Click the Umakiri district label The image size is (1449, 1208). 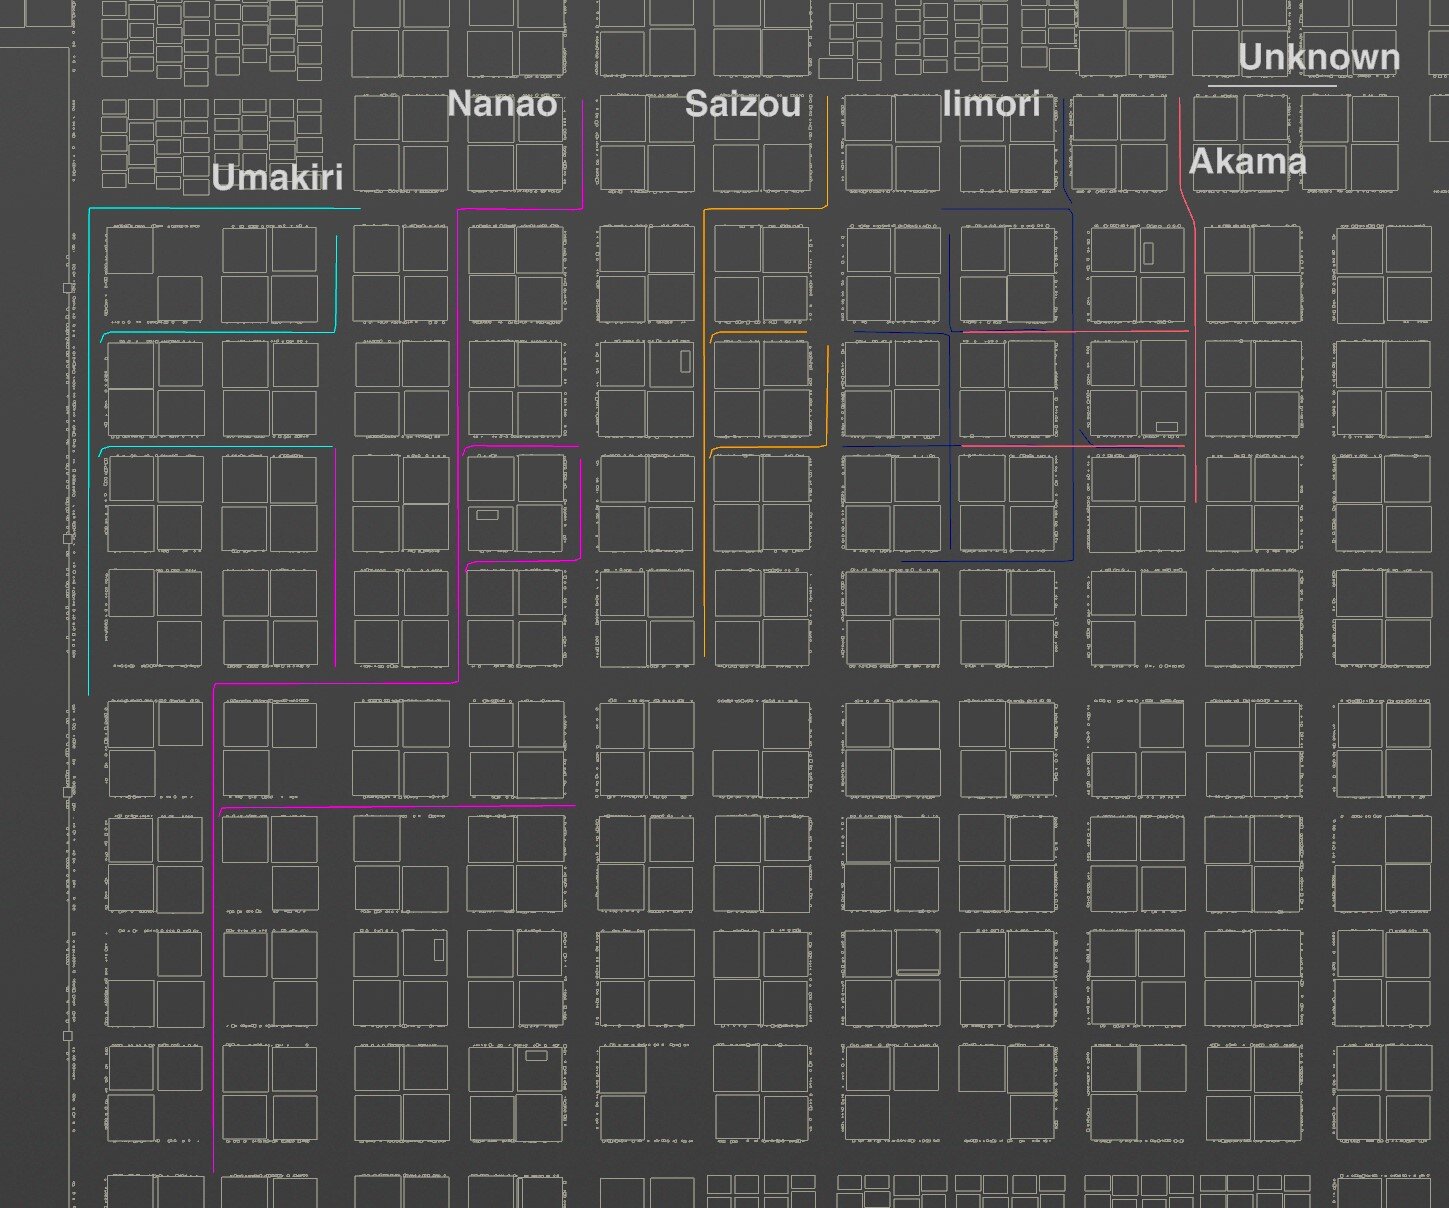[x=277, y=177]
